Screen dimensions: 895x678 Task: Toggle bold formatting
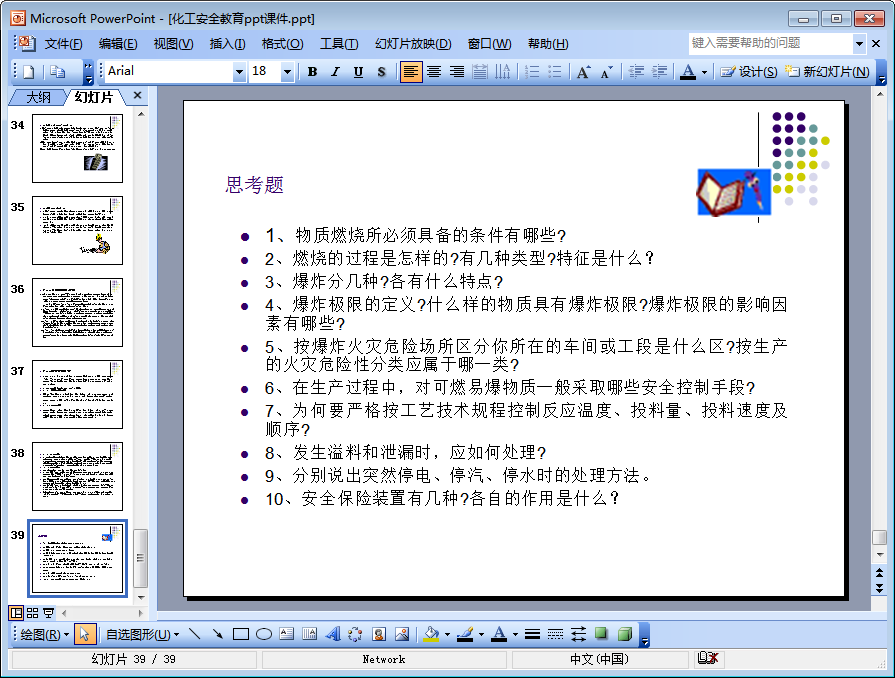tap(312, 71)
